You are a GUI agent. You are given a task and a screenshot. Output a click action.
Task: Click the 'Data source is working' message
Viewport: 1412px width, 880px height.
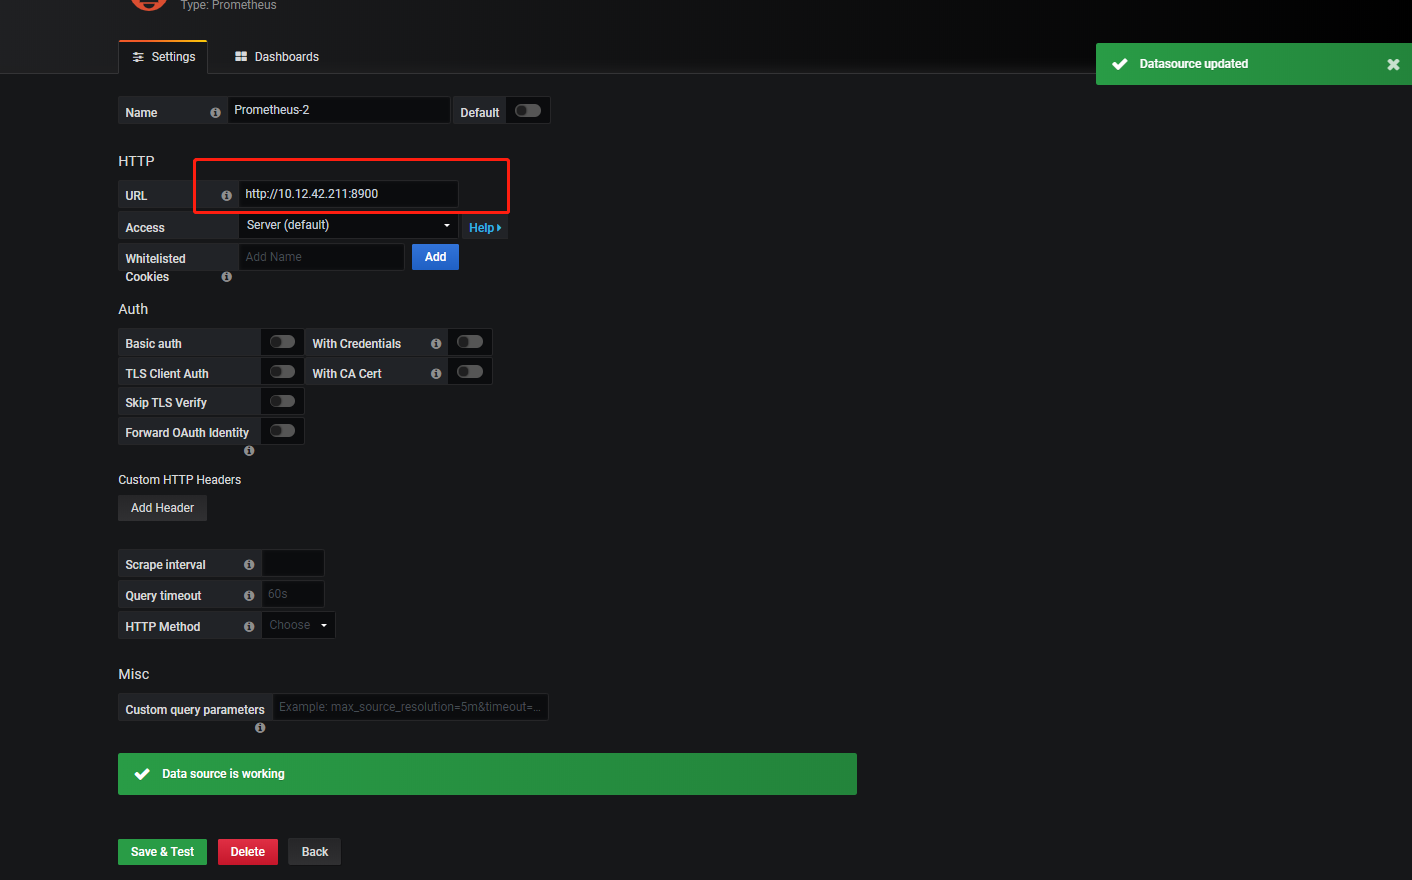(x=223, y=774)
